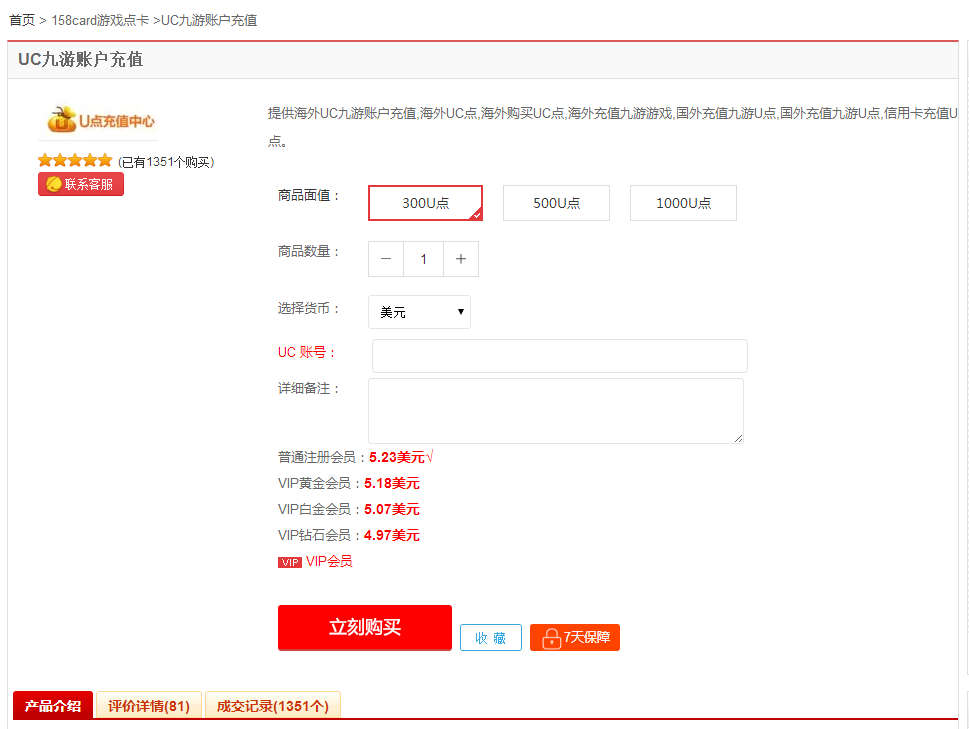The image size is (969, 729).
Task: Select the 300U点 denomination option
Action: click(425, 203)
